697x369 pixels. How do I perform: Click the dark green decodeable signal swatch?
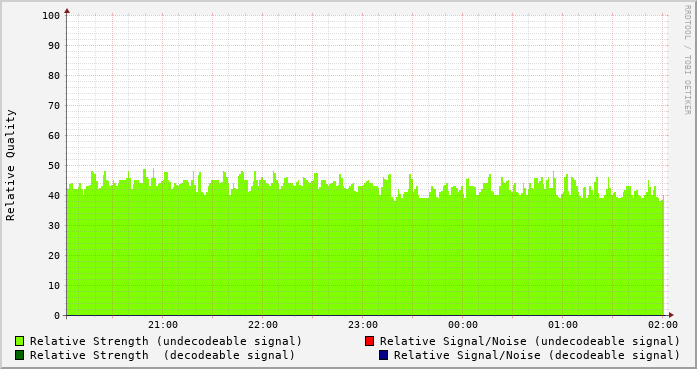click(20, 355)
